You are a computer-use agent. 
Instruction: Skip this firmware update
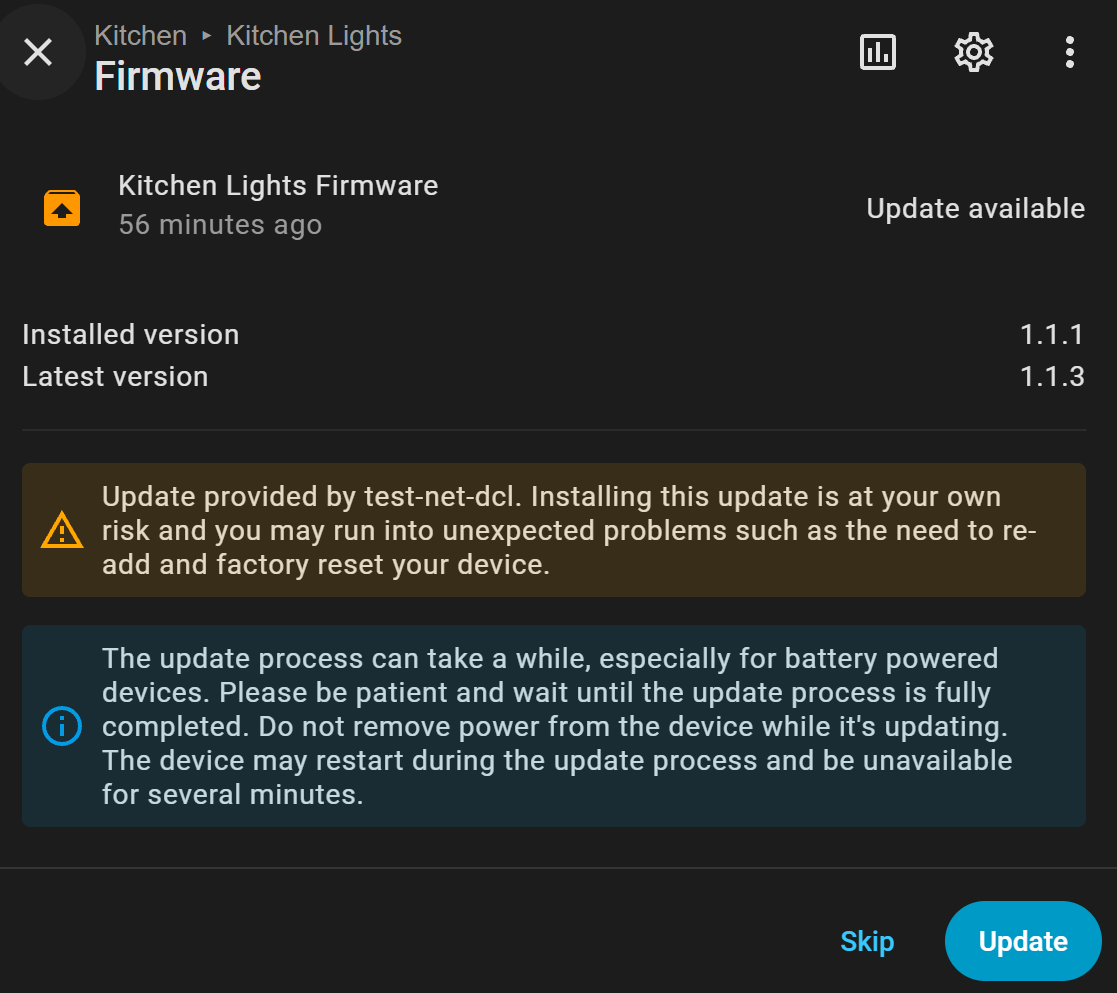[x=867, y=941]
